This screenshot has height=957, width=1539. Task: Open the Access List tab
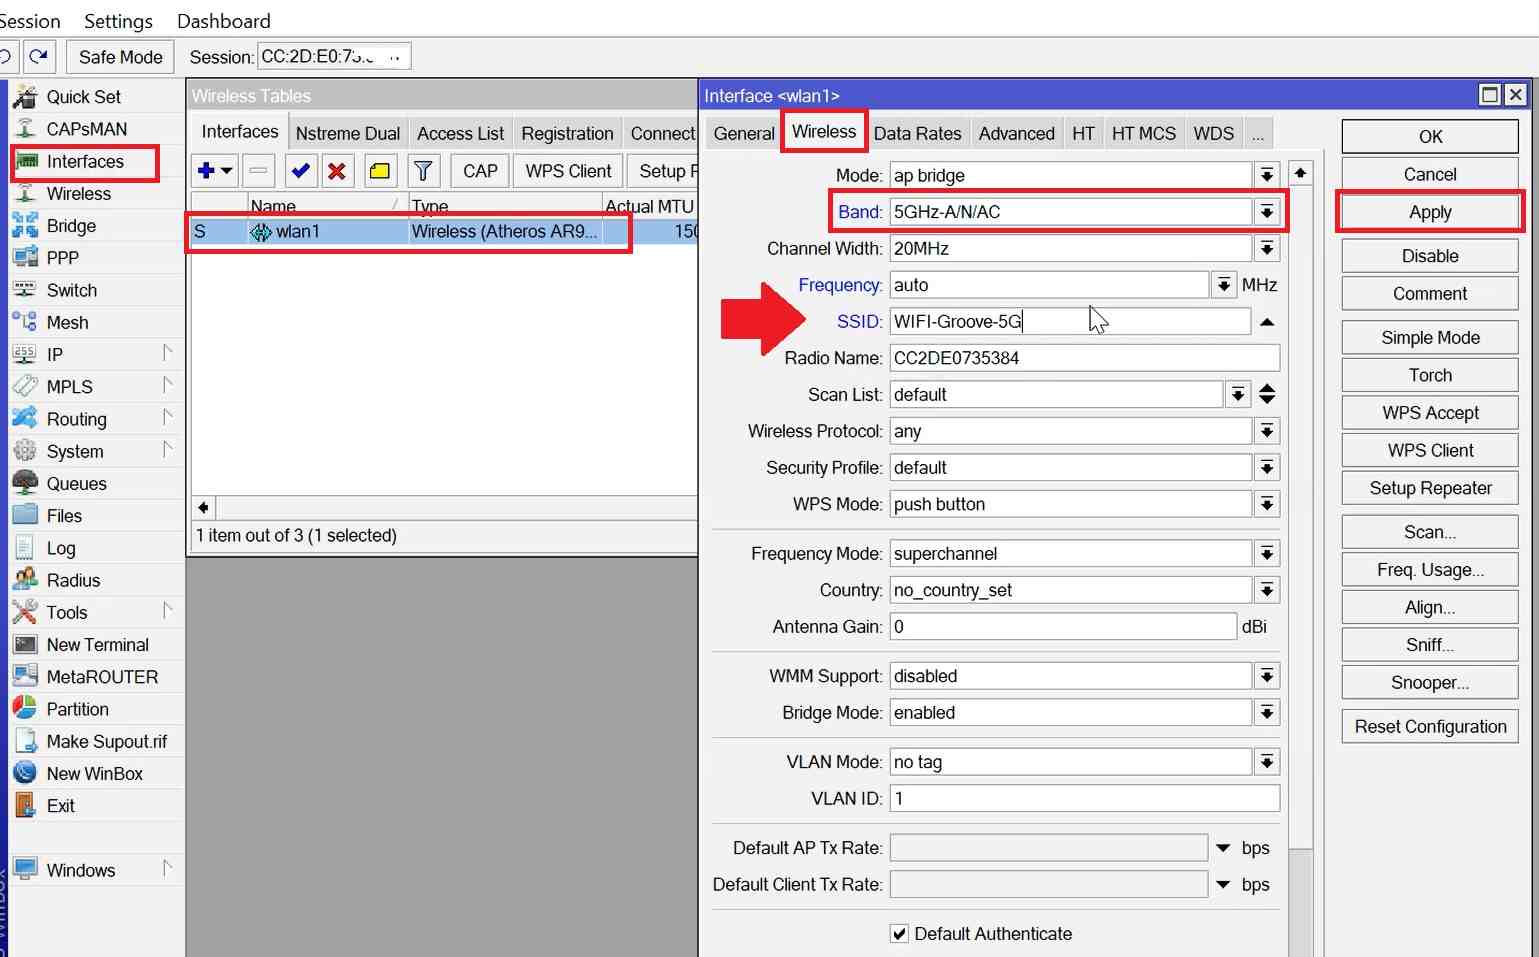click(460, 133)
